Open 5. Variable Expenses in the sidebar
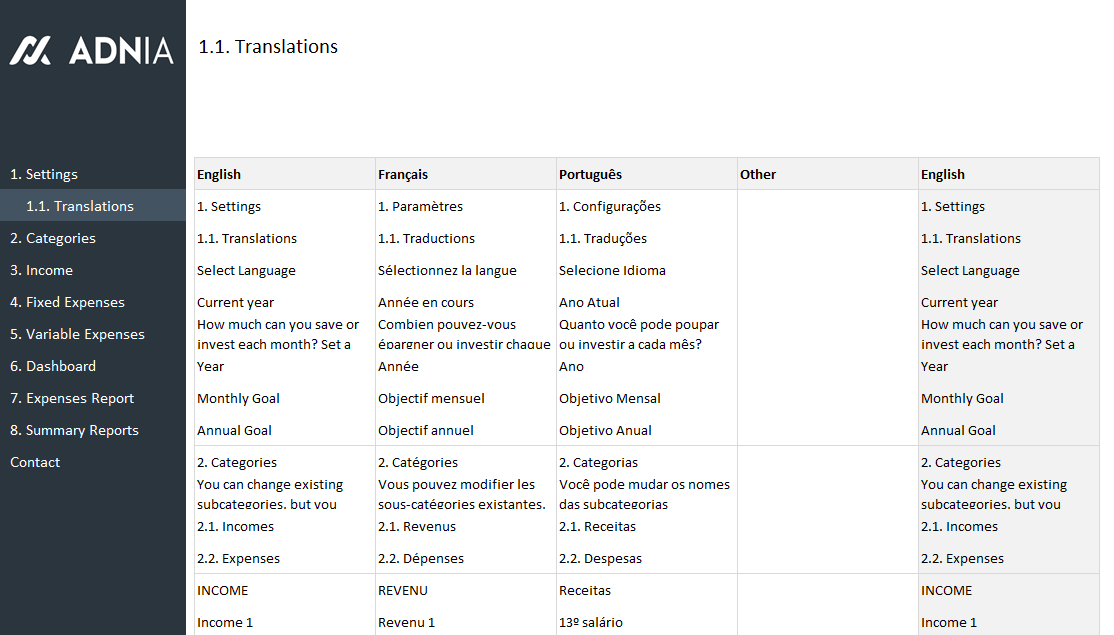Image resolution: width=1114 pixels, height=635 pixels. 77,334
